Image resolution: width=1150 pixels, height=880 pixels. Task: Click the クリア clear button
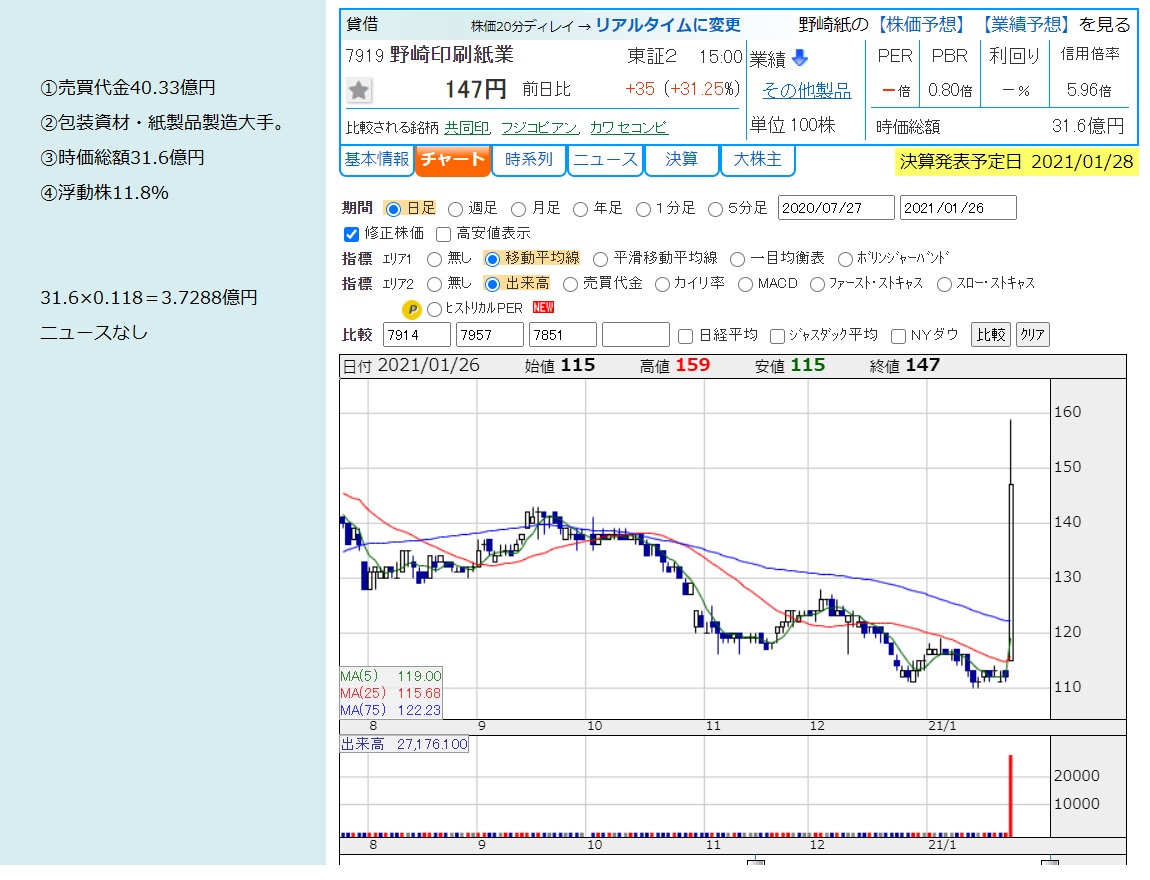(x=1032, y=334)
